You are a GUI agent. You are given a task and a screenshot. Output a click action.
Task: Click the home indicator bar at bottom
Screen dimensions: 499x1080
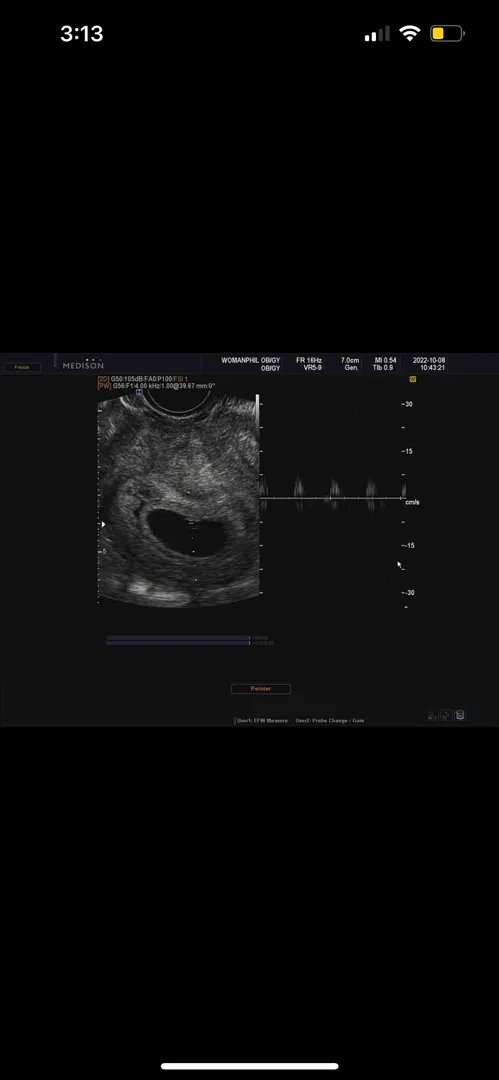250,1066
